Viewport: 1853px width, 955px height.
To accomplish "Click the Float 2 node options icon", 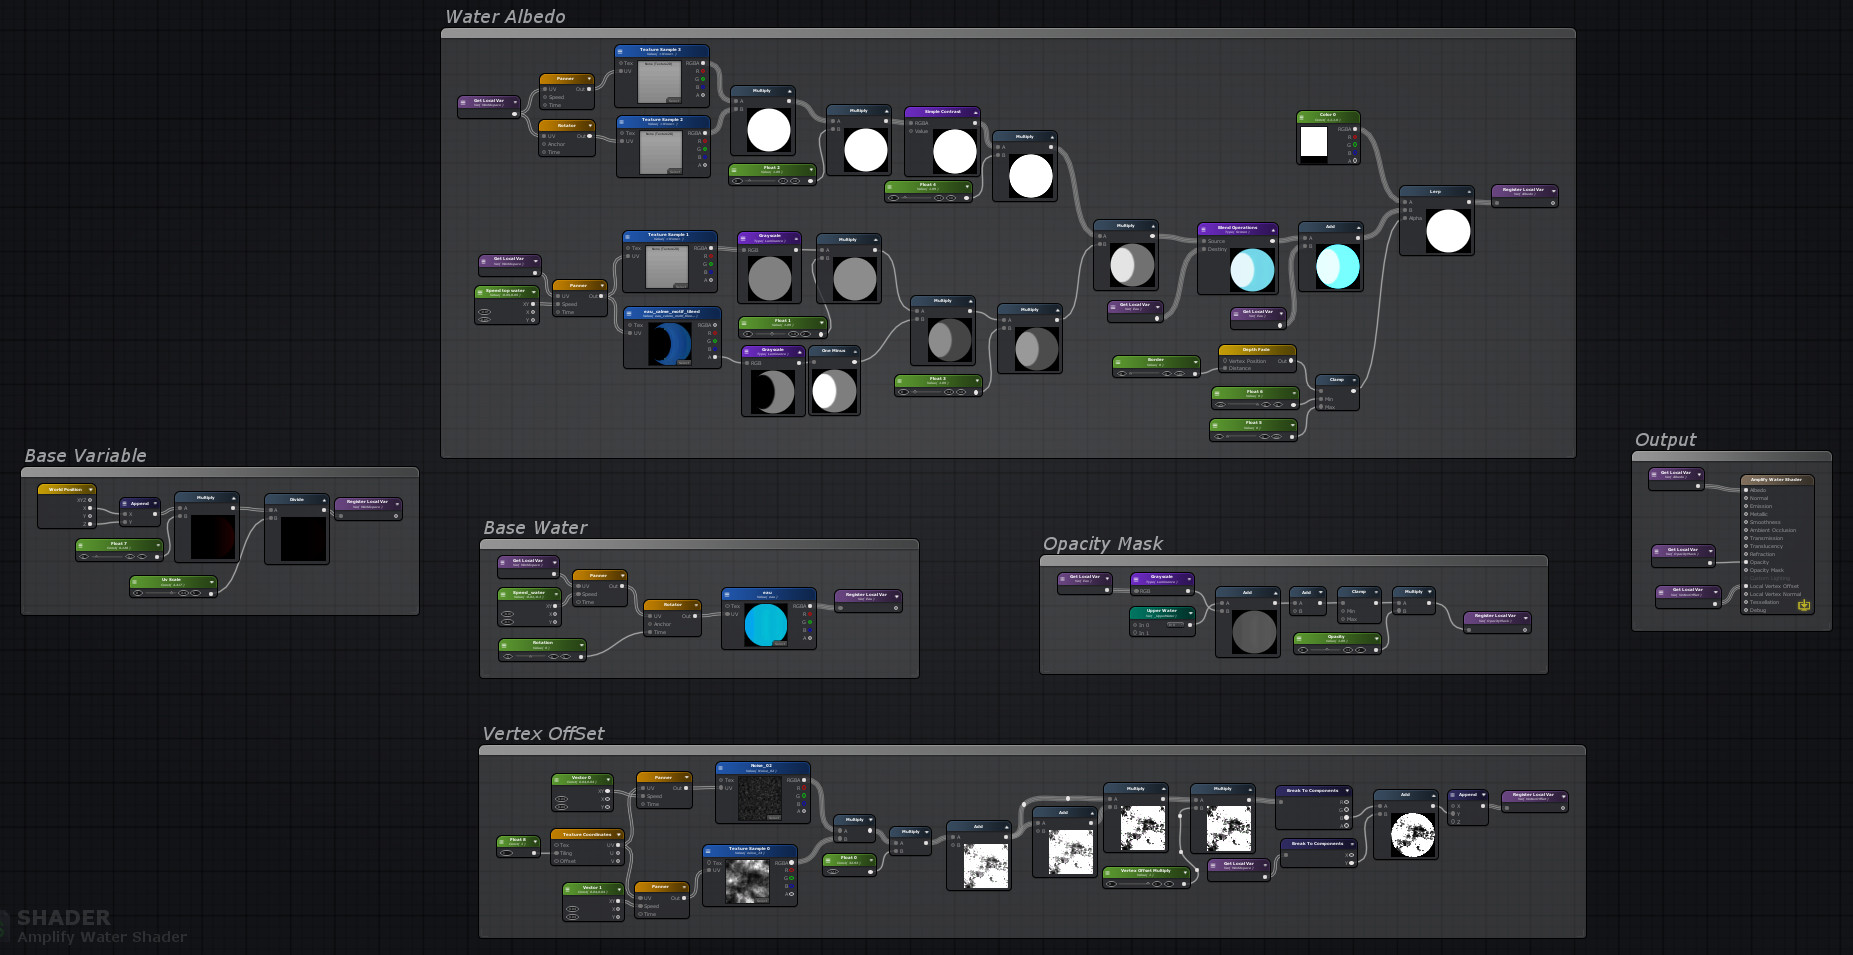I will click(734, 169).
